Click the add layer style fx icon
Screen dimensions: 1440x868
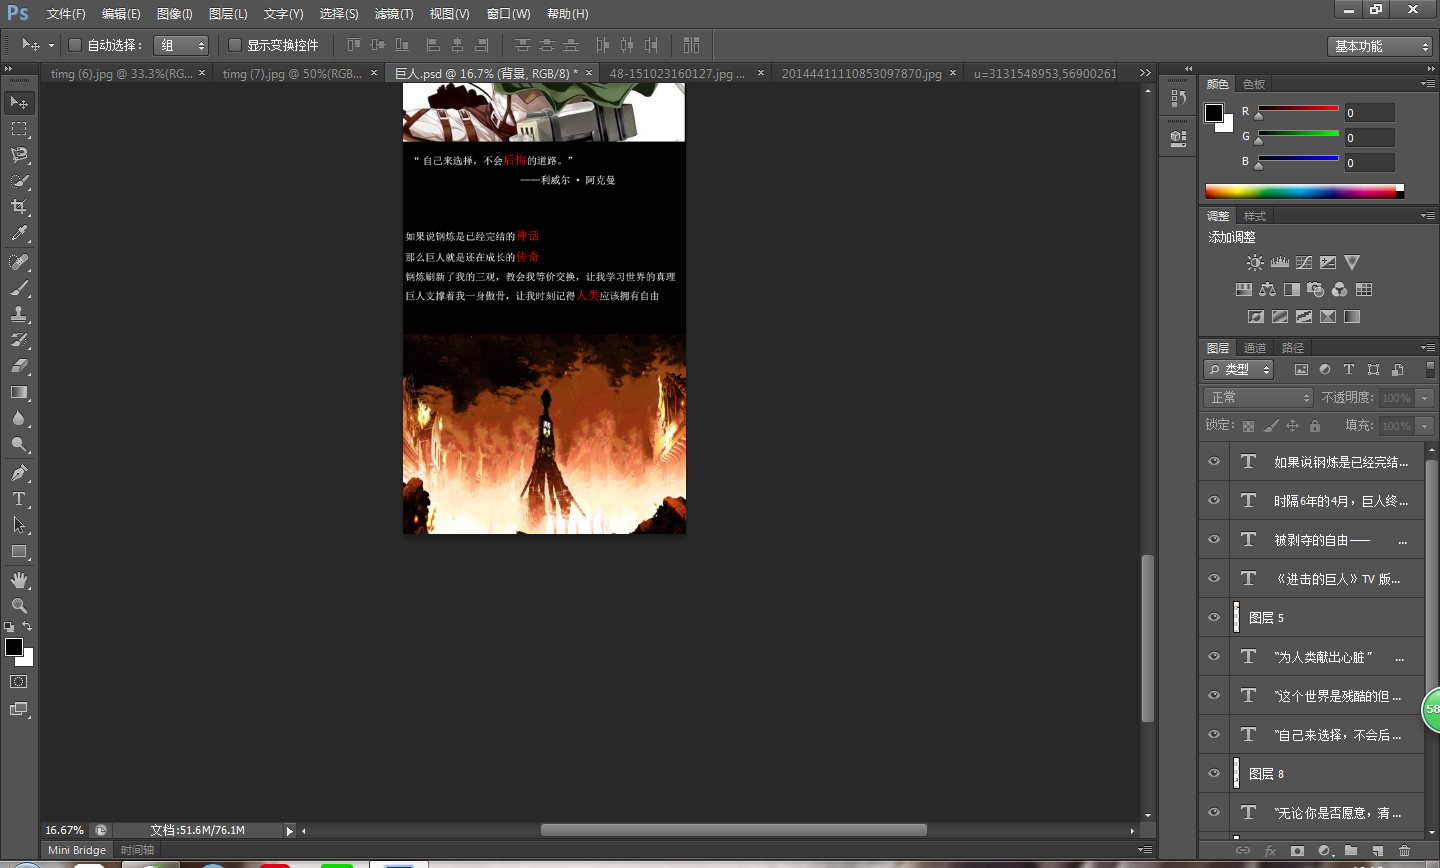[1270, 851]
